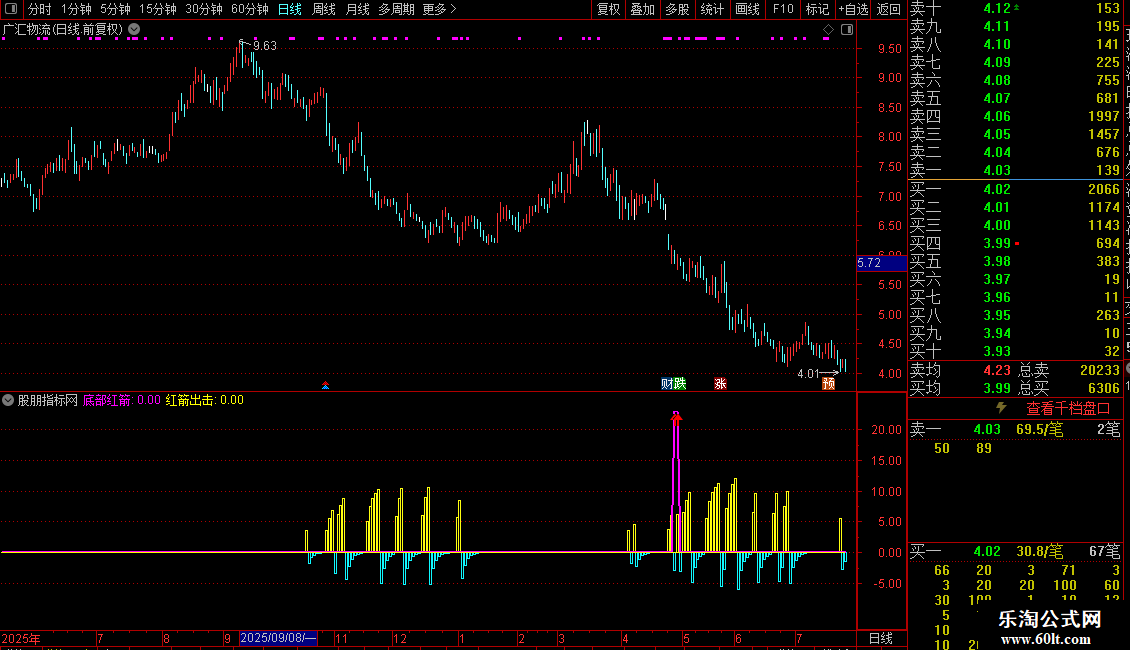Click the 日线 label at bottom right
The width and height of the screenshot is (1130, 650).
click(881, 638)
